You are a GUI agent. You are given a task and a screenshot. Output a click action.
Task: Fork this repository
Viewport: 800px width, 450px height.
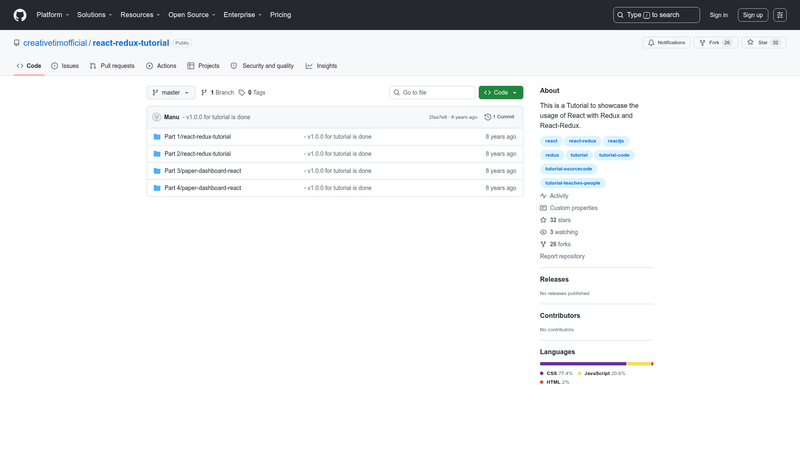tap(715, 43)
